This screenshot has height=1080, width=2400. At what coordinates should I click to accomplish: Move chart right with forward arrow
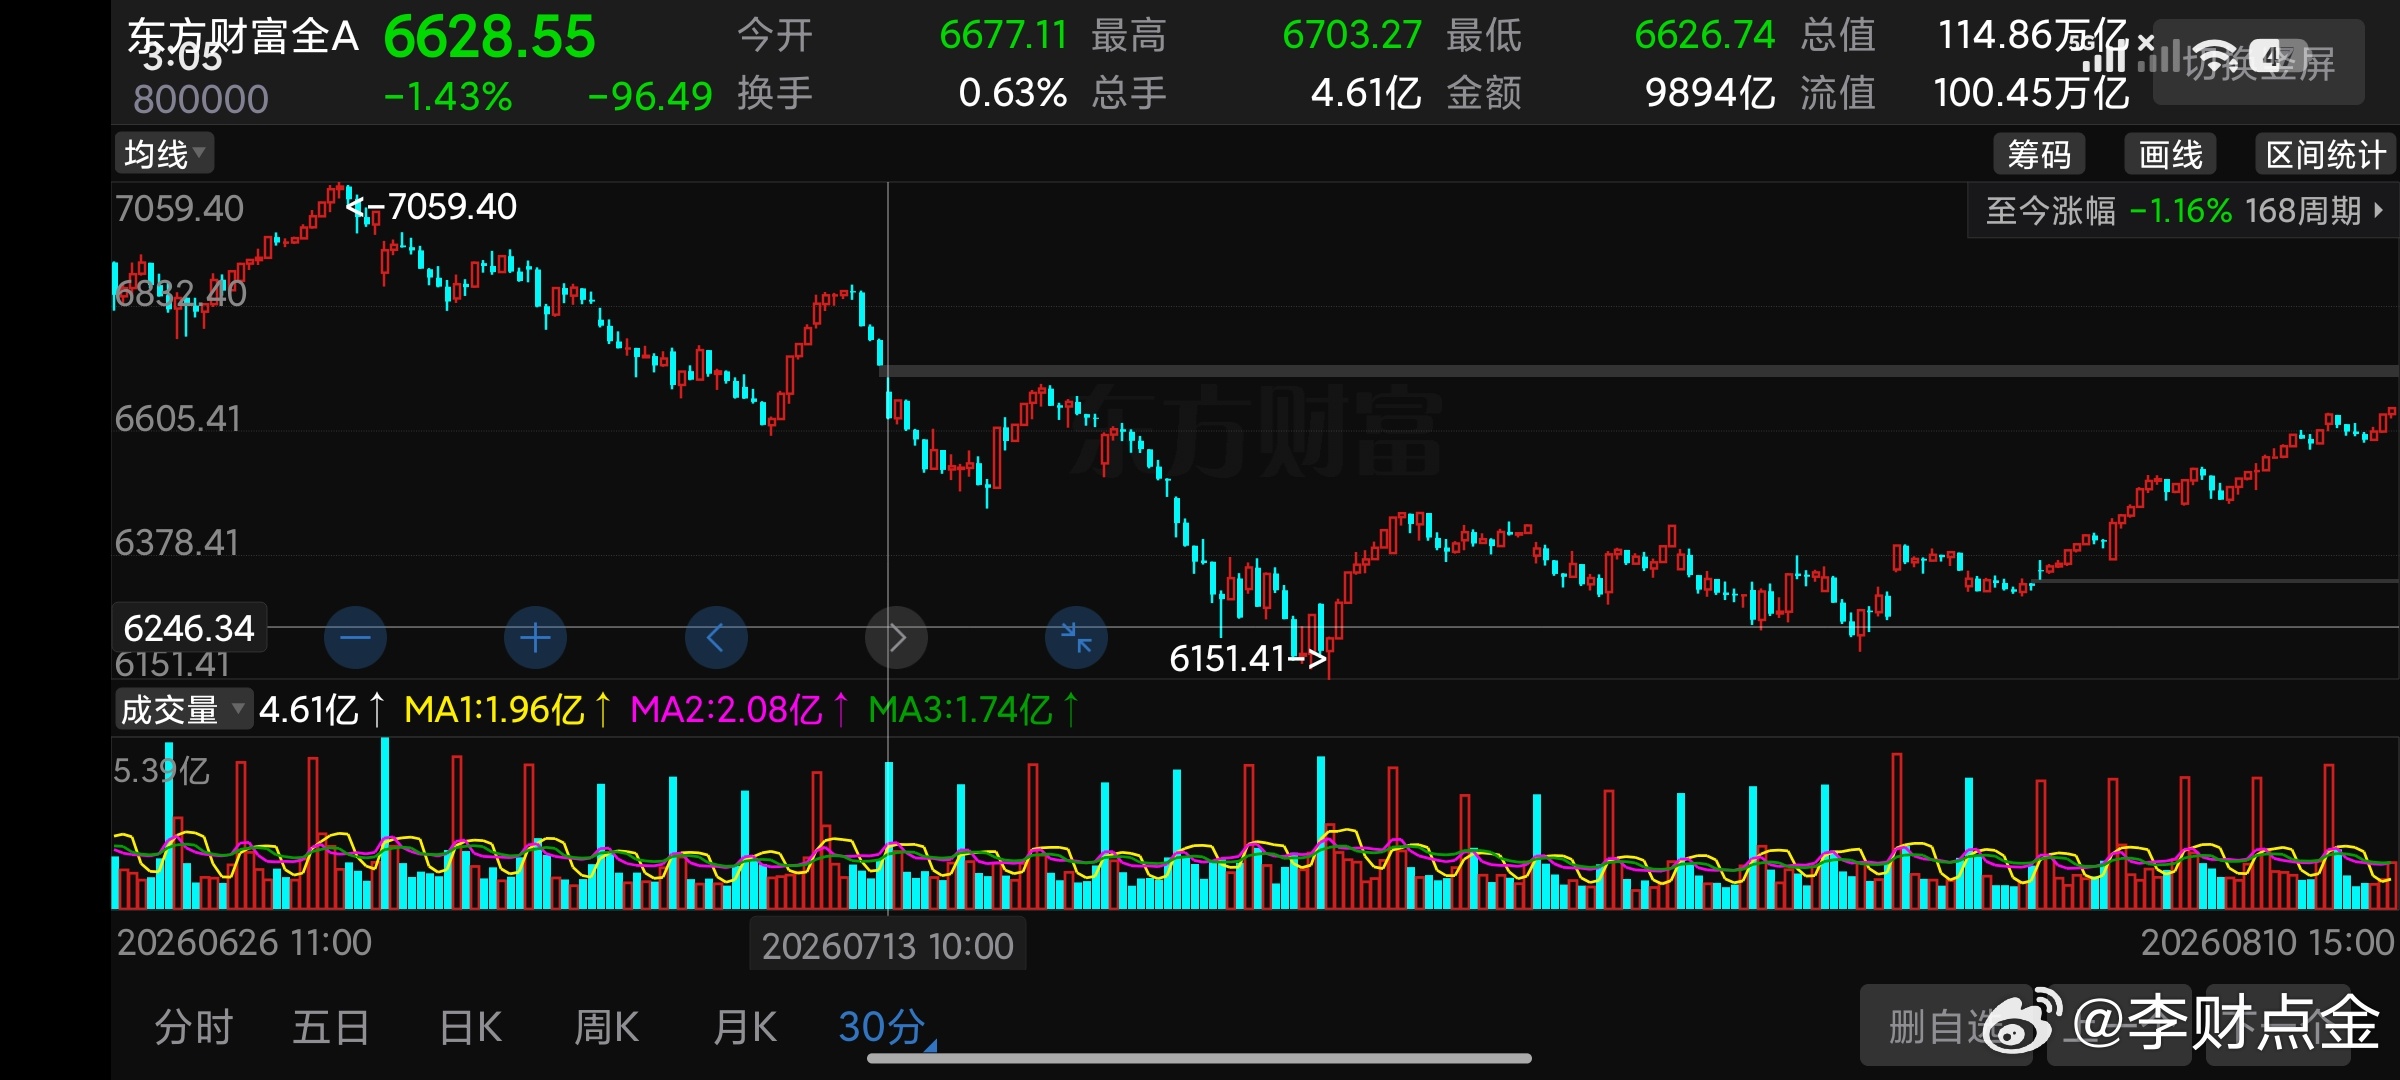(896, 637)
